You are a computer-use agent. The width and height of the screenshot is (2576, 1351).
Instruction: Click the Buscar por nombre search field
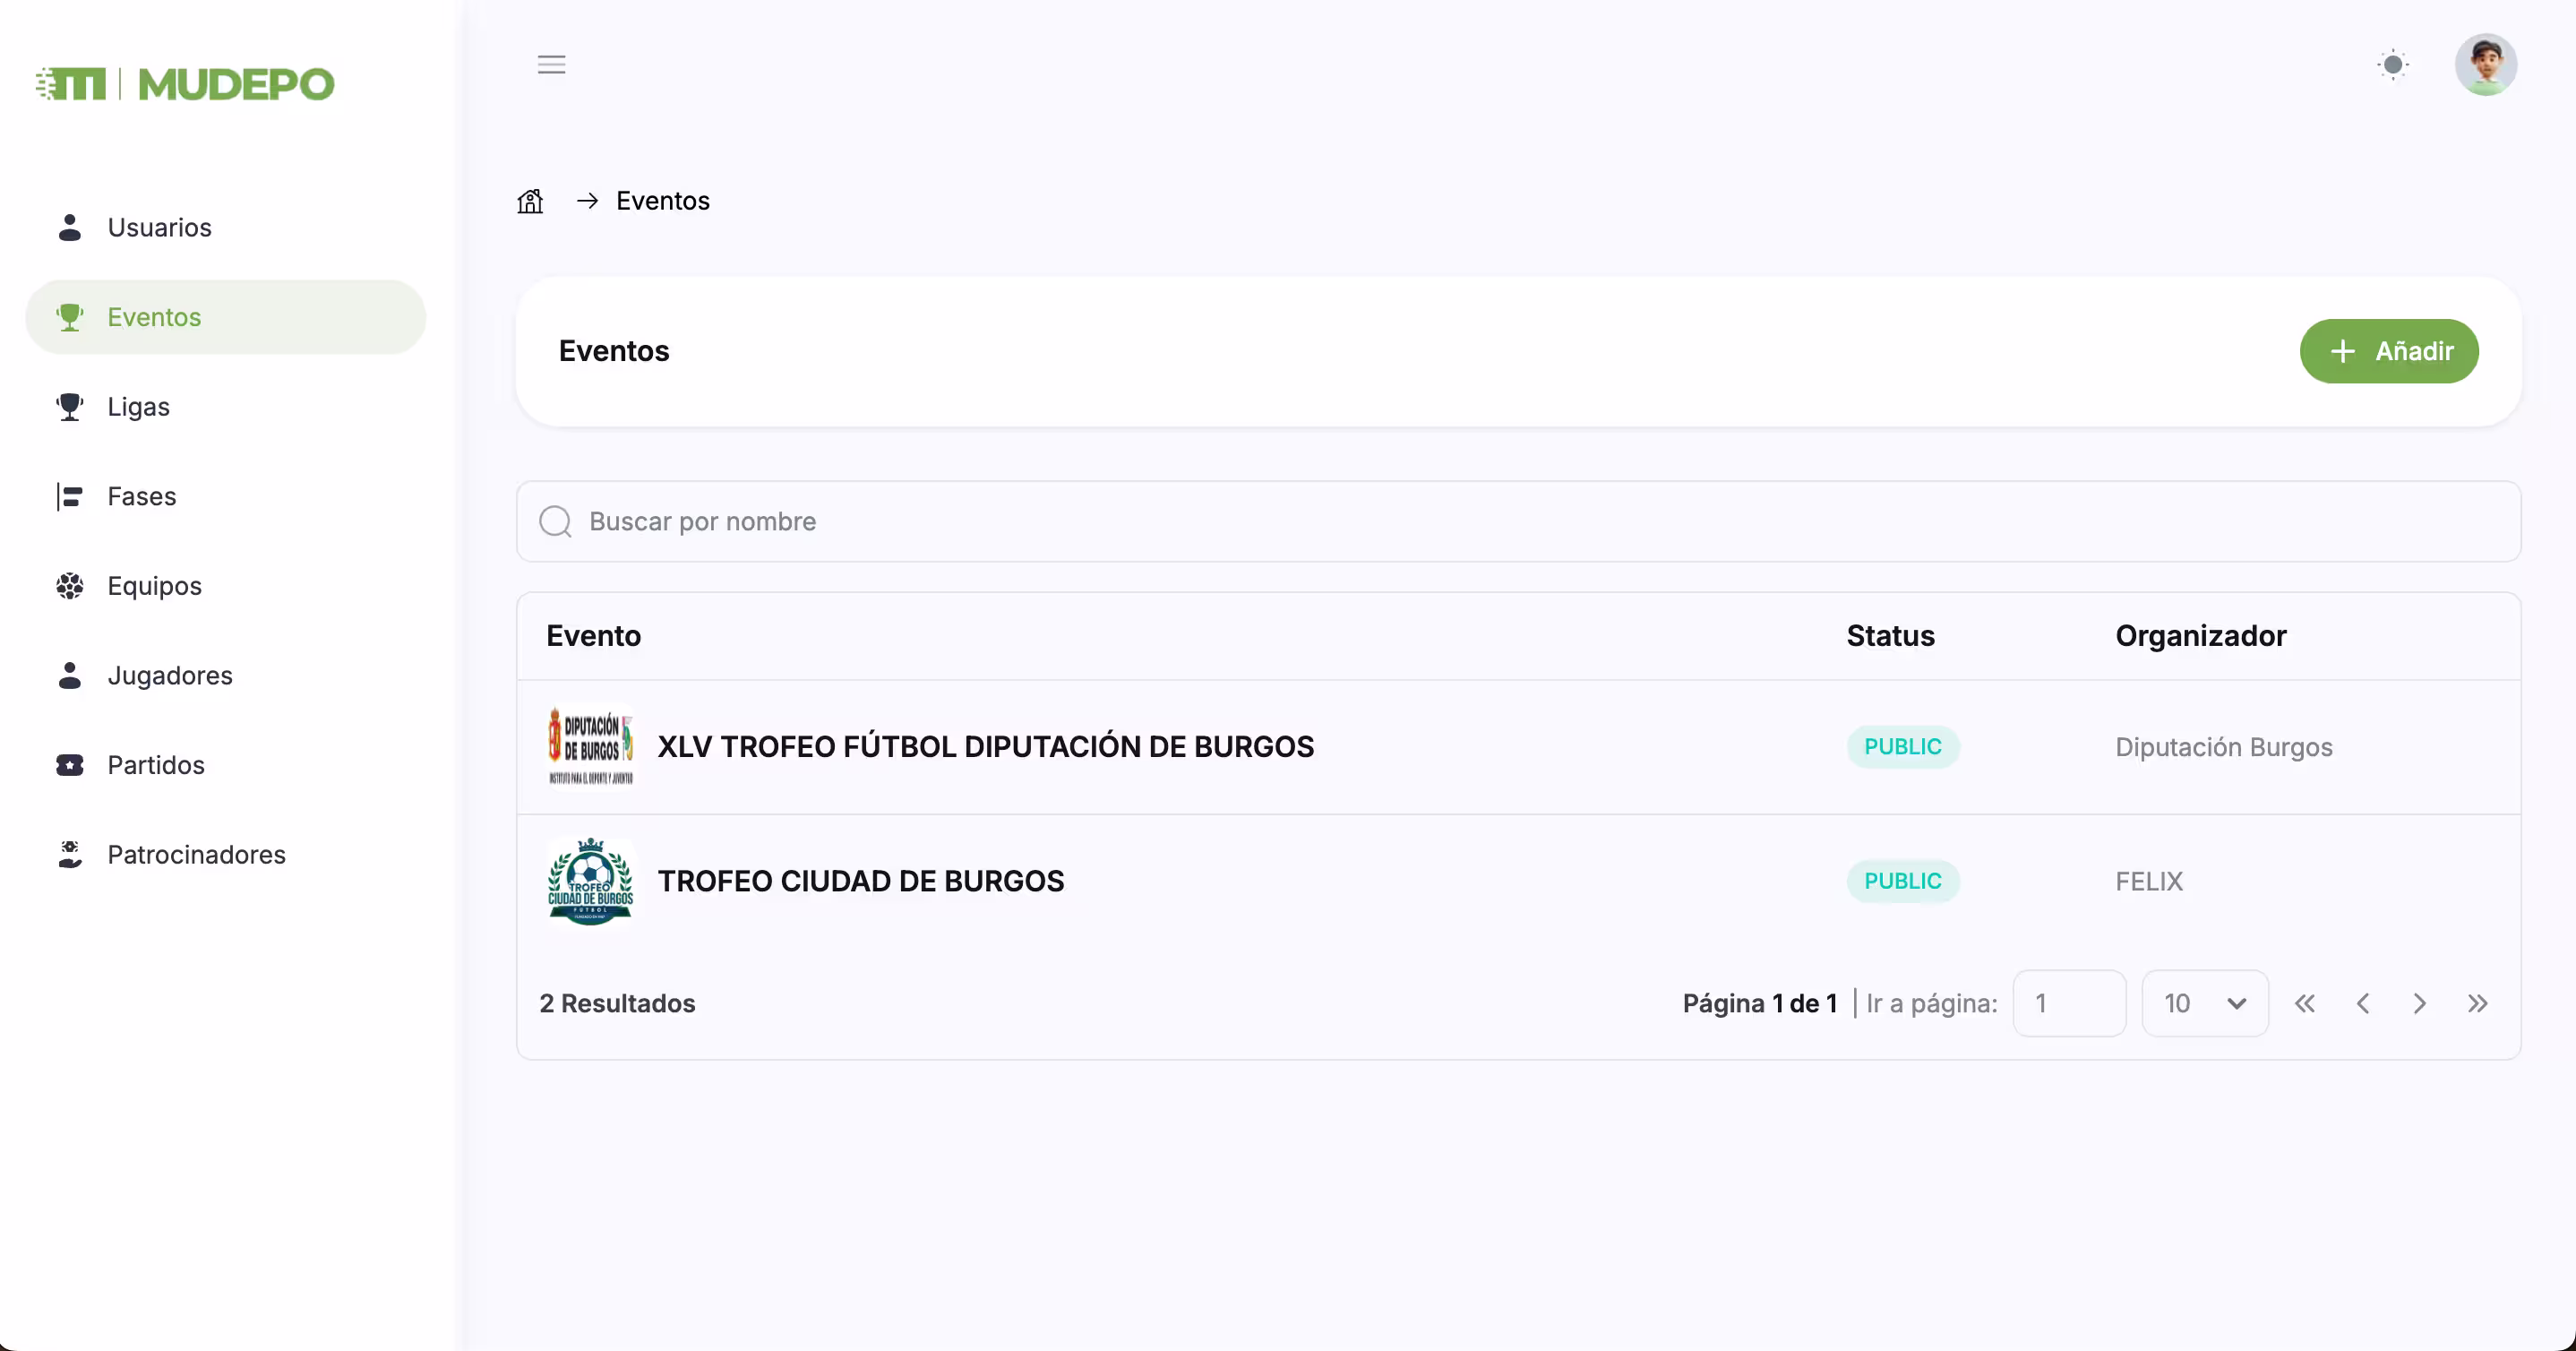point(1518,522)
